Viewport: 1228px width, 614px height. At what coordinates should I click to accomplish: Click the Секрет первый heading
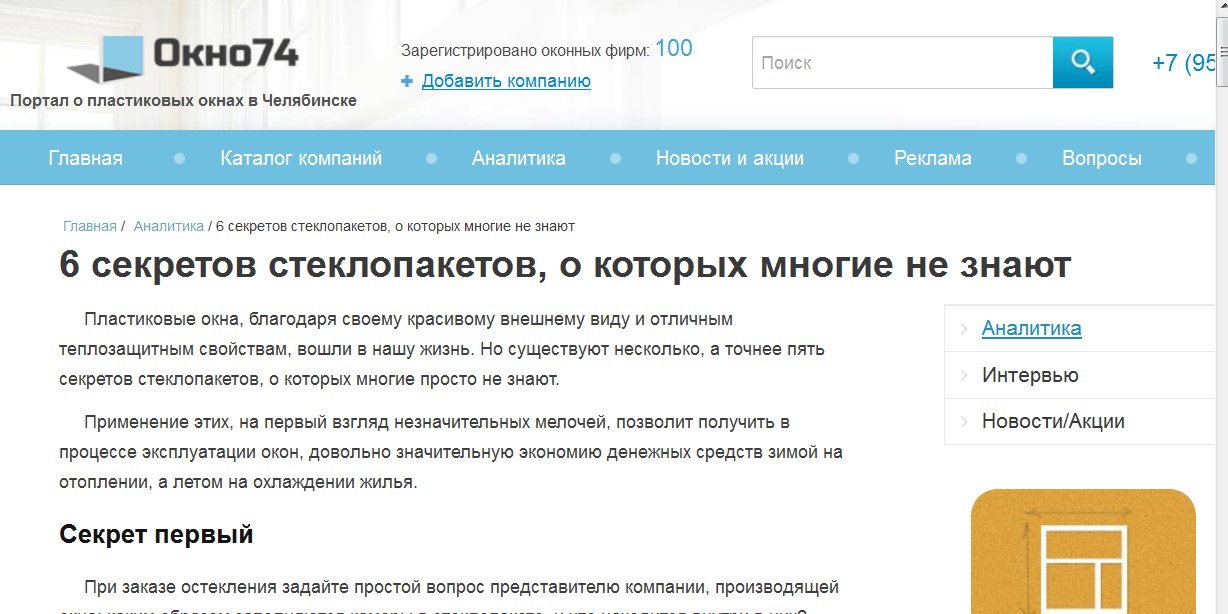[156, 535]
